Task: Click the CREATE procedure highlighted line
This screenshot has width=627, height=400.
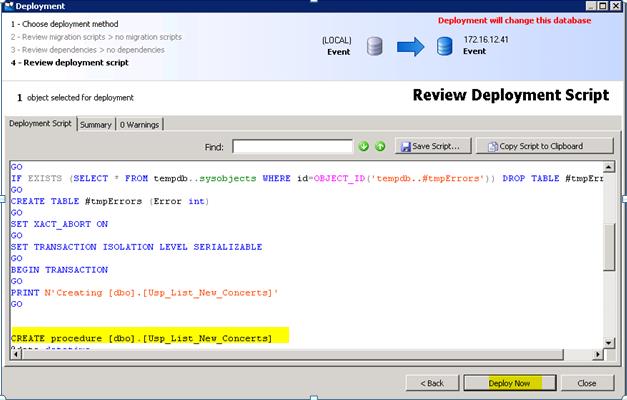Action: click(142, 338)
